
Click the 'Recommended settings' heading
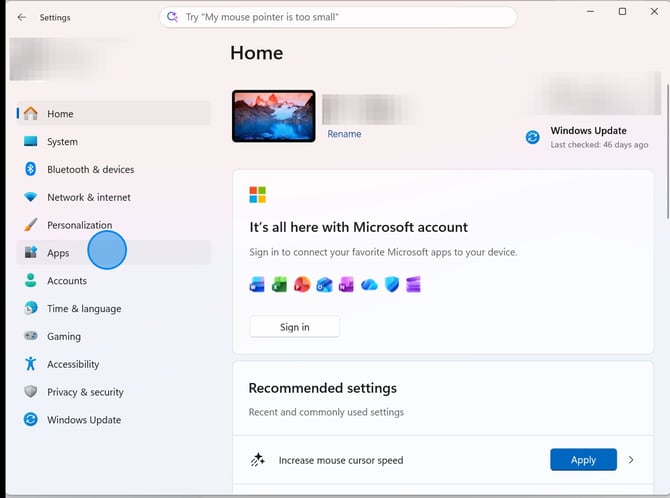tap(323, 388)
